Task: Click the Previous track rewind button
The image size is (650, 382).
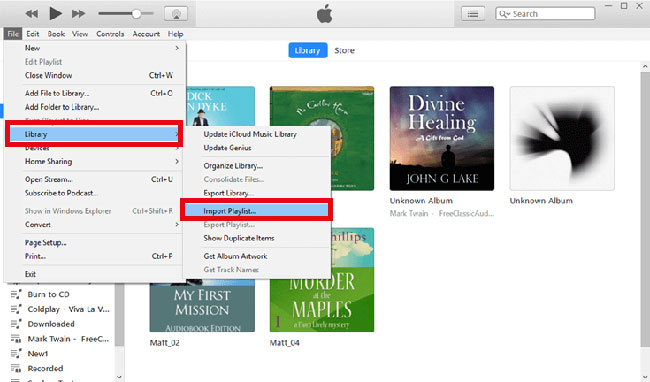Action: point(32,14)
